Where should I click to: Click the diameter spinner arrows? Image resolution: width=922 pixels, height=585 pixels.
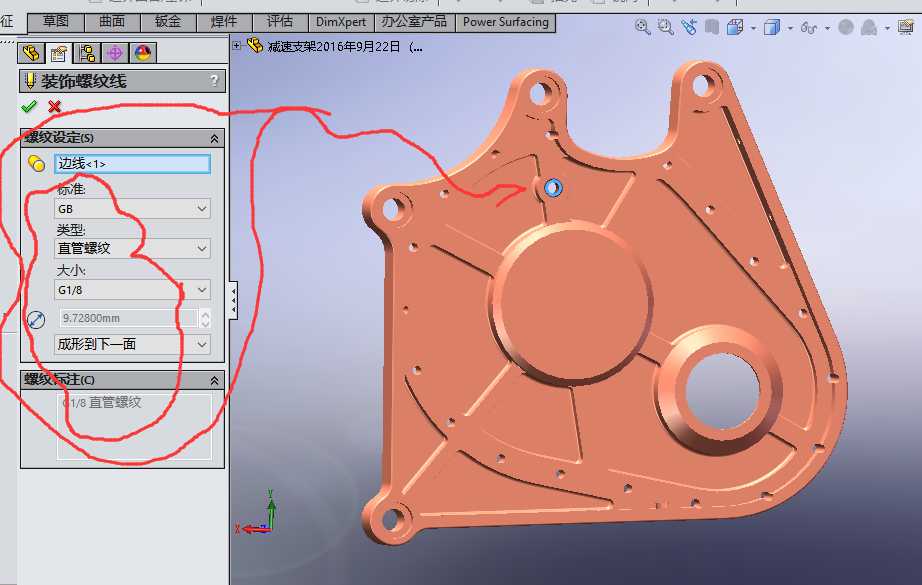(205, 318)
